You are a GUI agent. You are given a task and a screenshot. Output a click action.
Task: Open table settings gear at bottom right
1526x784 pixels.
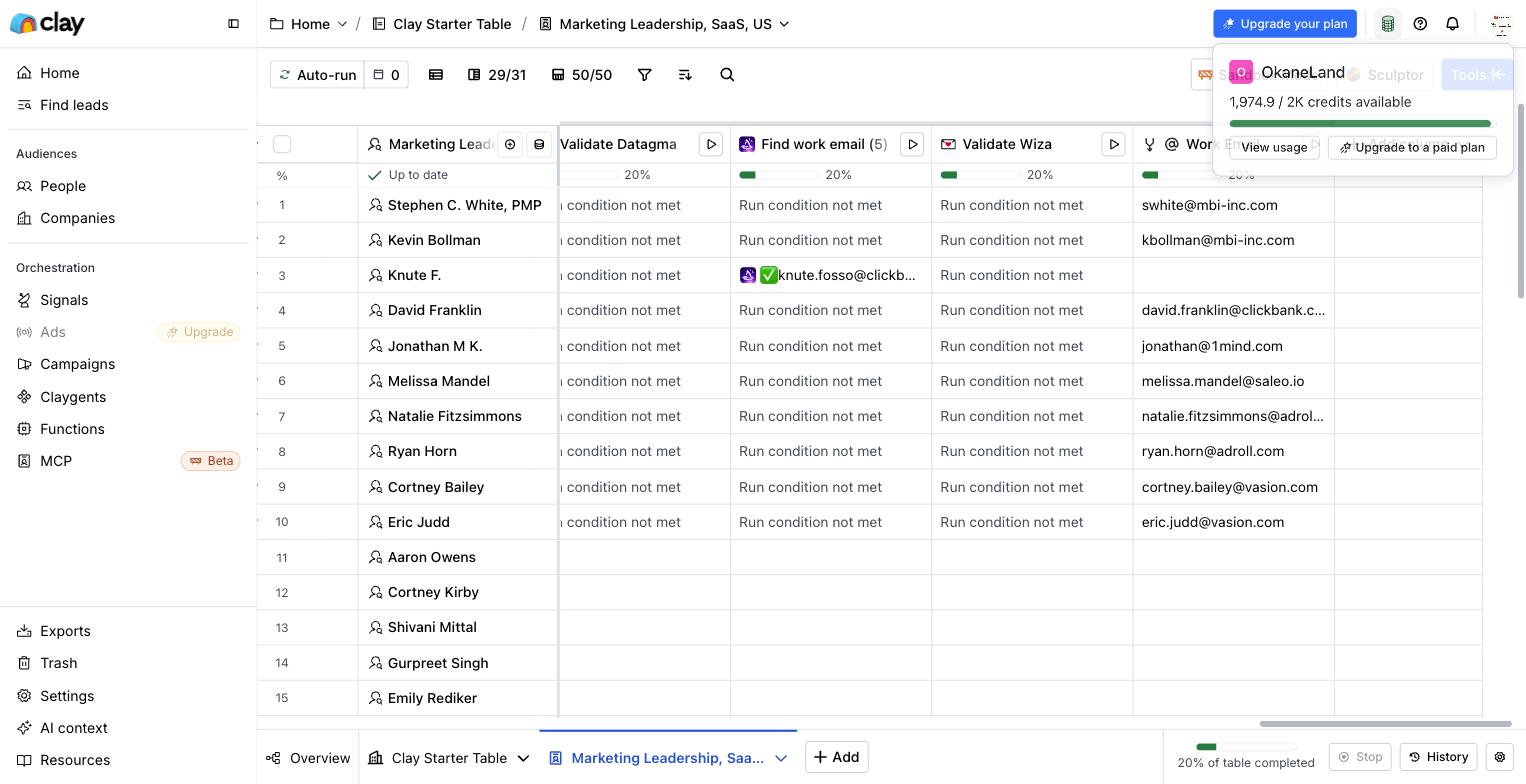coord(1500,757)
